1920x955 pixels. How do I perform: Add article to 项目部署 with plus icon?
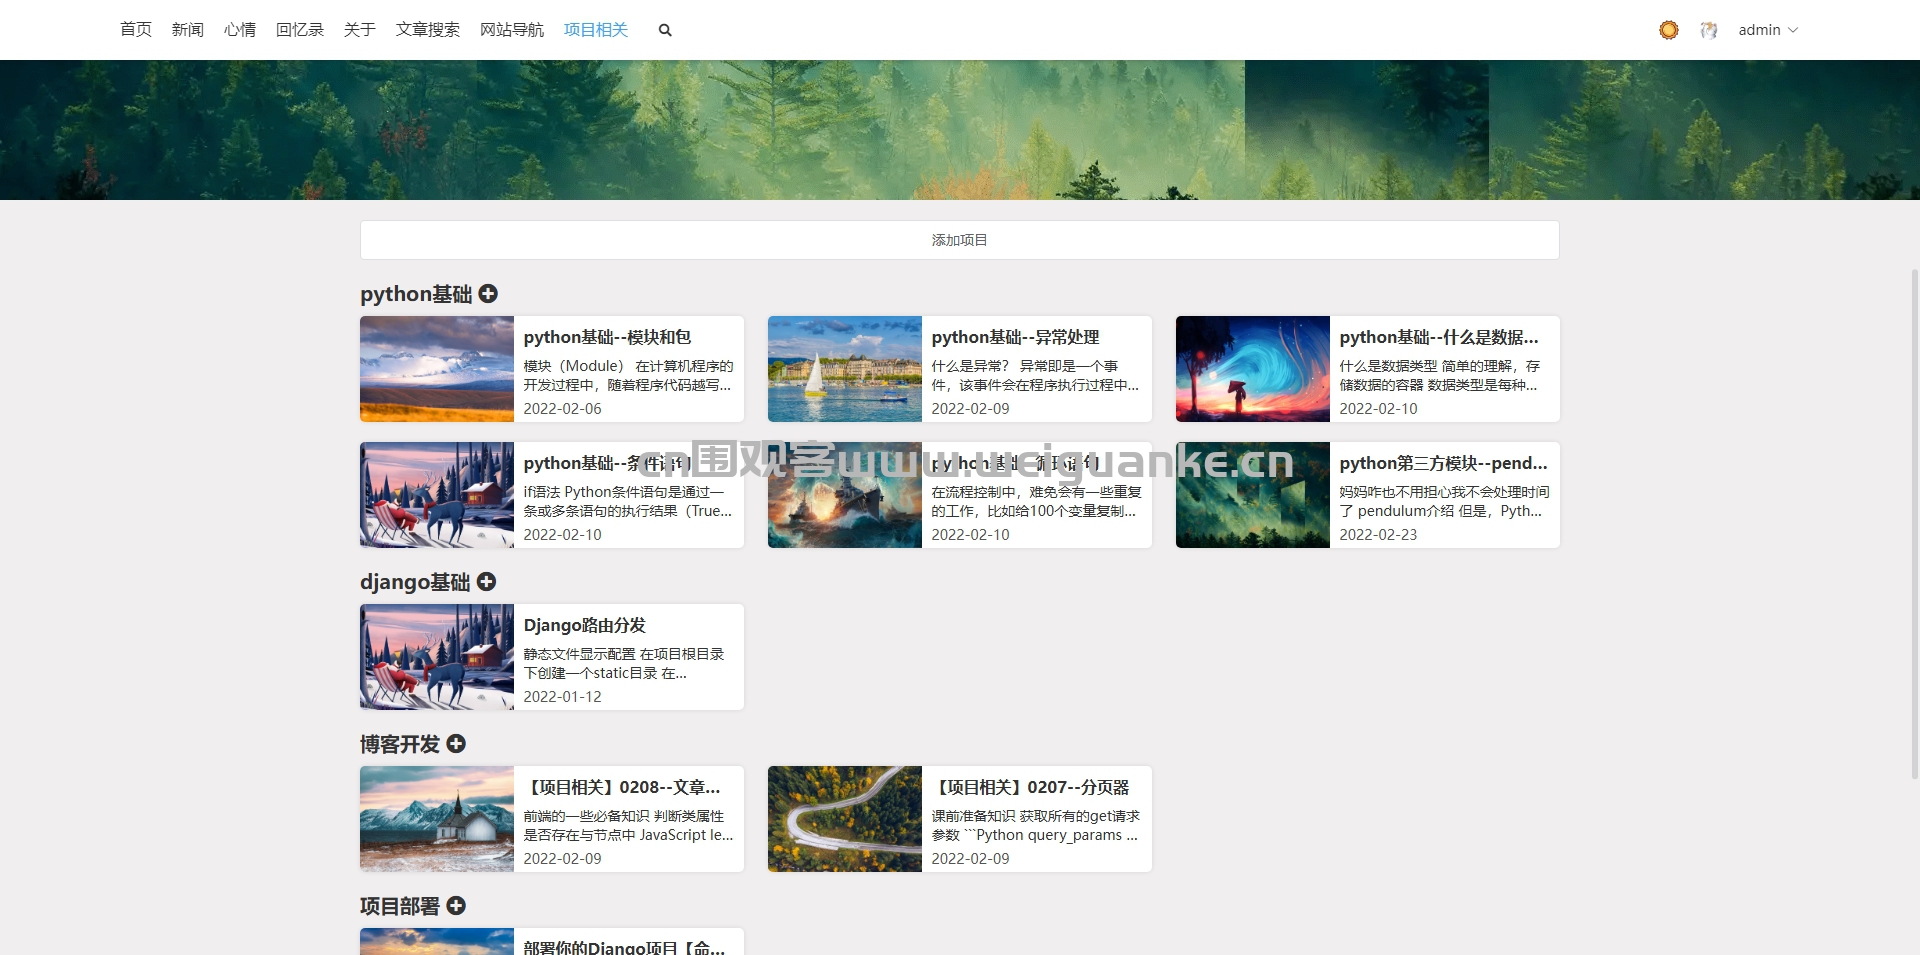[456, 905]
